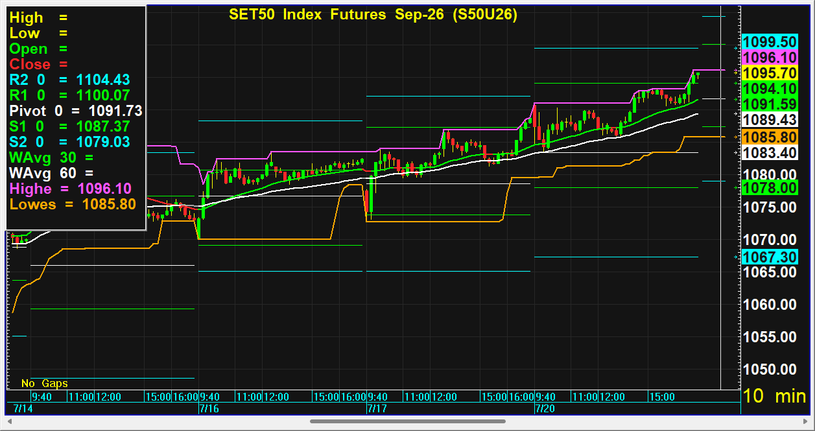Select the R2 0 = 1104.43 legend row
The width and height of the screenshot is (815, 431).
(70, 80)
